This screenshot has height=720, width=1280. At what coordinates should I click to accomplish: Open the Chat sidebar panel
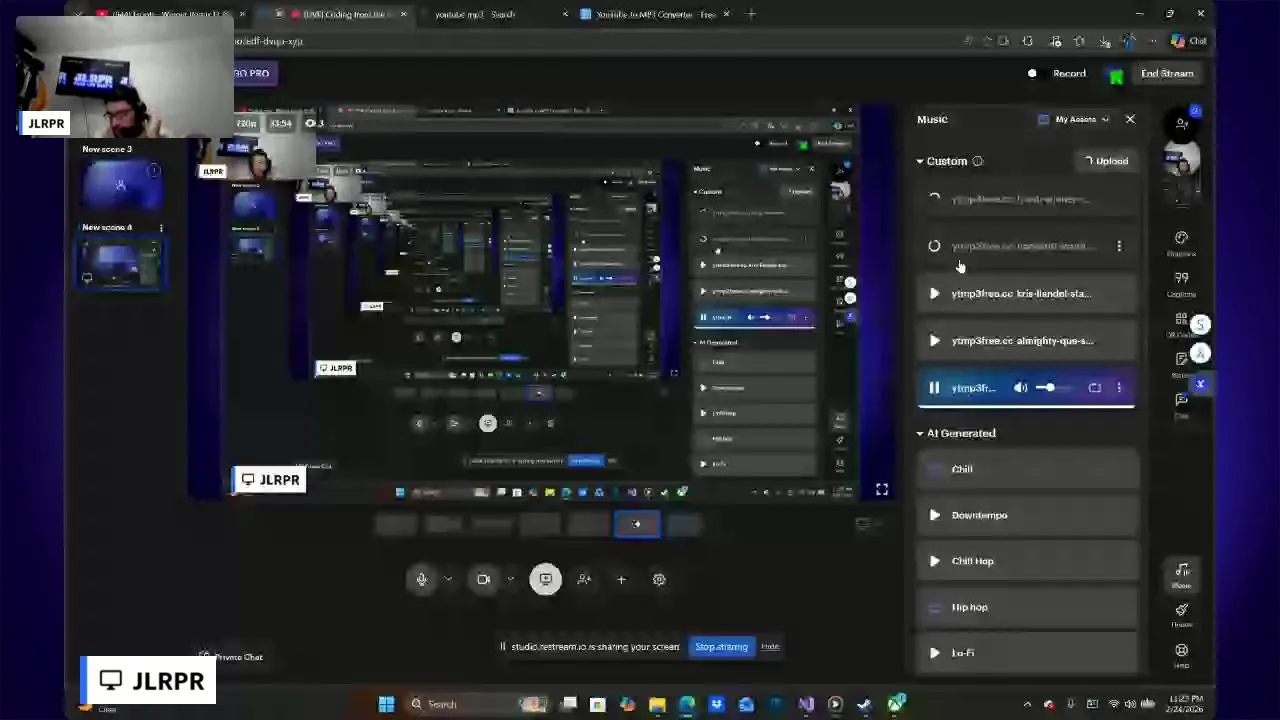click(x=1181, y=406)
